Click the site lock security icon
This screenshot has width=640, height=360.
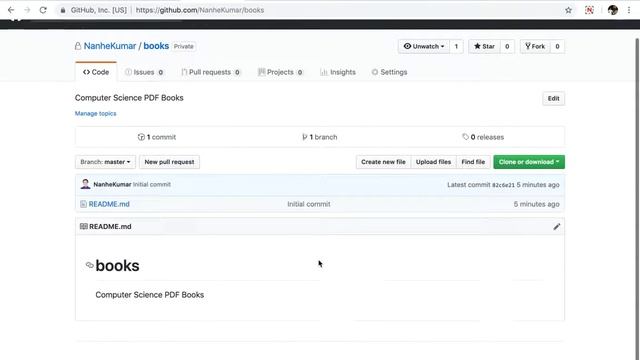click(x=62, y=10)
